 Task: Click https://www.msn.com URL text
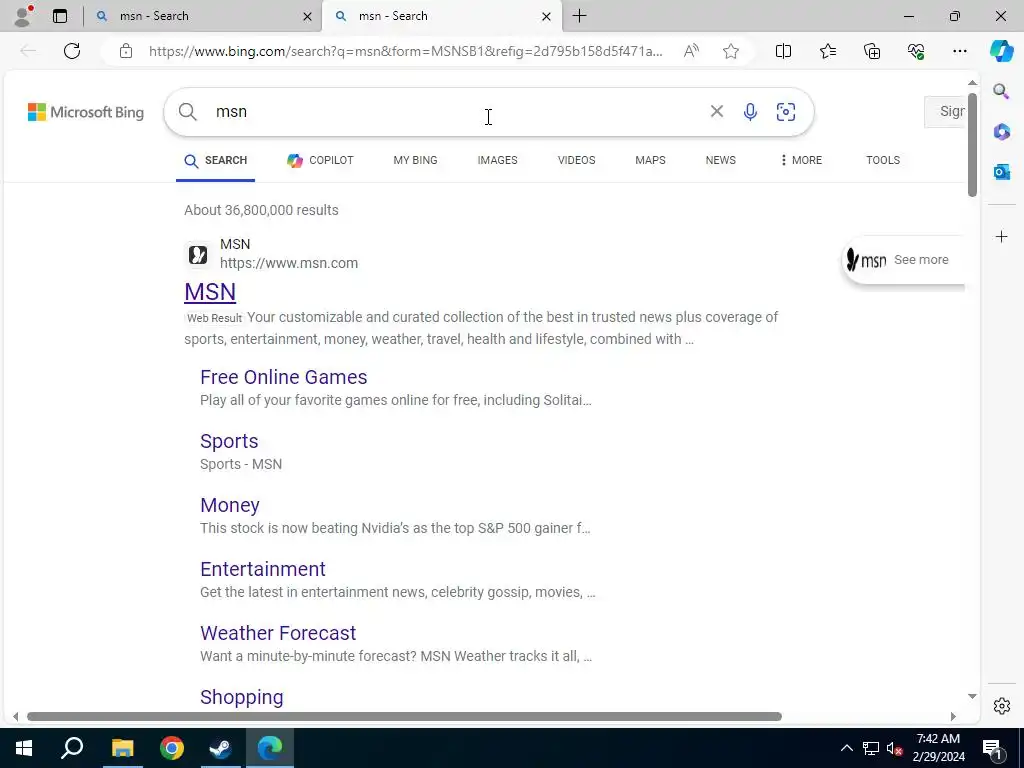pyautogui.click(x=289, y=263)
